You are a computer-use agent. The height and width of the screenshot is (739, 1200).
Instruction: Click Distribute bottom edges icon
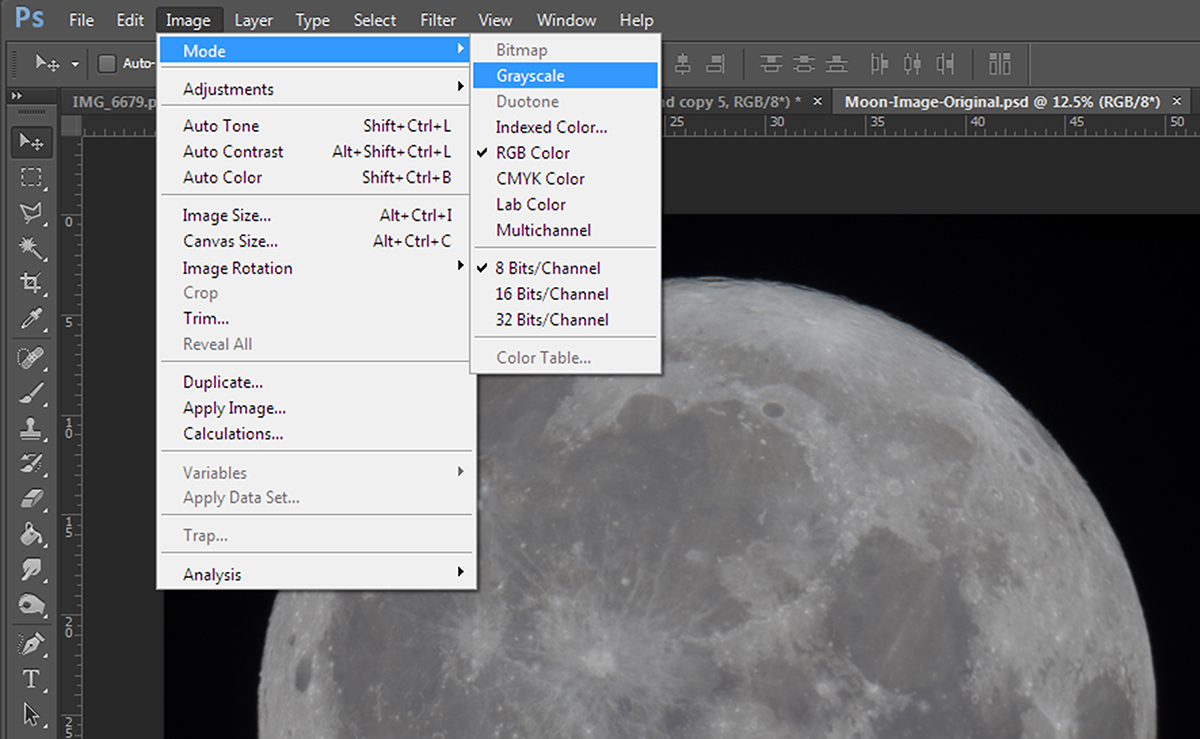pos(836,64)
